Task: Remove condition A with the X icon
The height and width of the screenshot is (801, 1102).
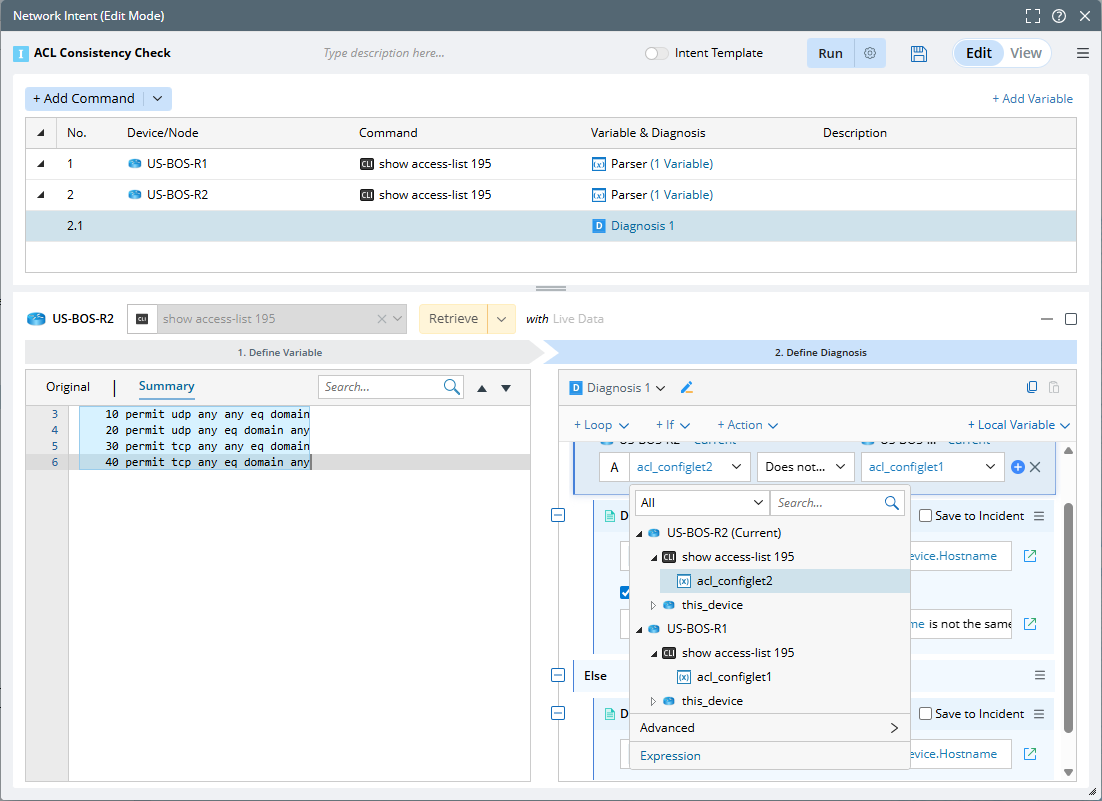Action: coord(1035,467)
